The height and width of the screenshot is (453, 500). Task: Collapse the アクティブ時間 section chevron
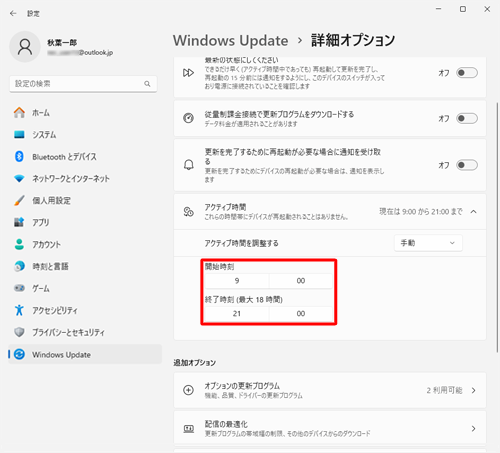click(x=474, y=212)
